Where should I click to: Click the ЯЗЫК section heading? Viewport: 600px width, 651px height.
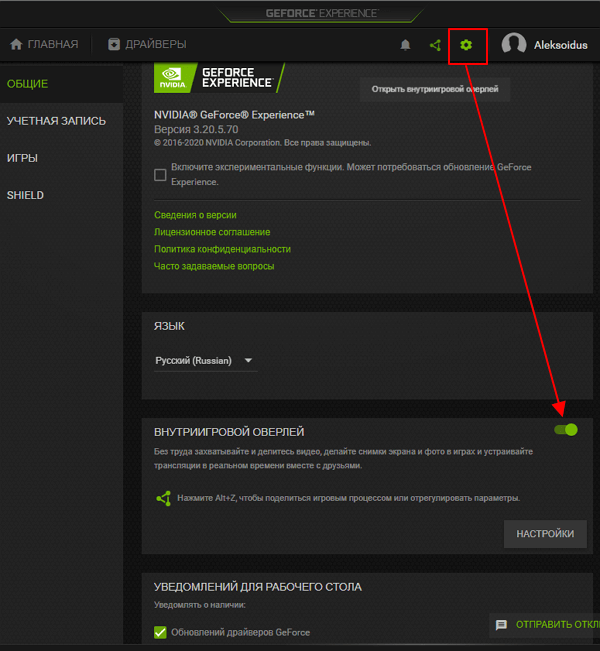(x=169, y=326)
